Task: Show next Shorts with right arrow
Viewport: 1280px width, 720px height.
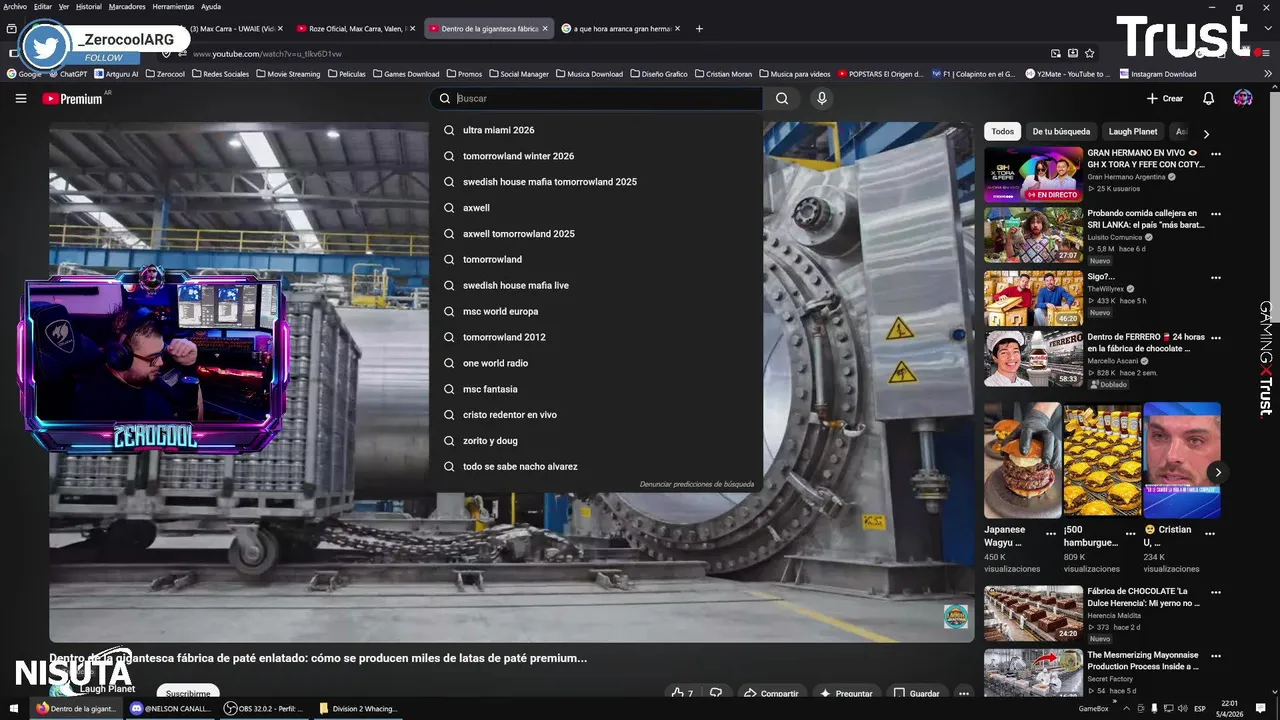Action: click(x=1217, y=472)
